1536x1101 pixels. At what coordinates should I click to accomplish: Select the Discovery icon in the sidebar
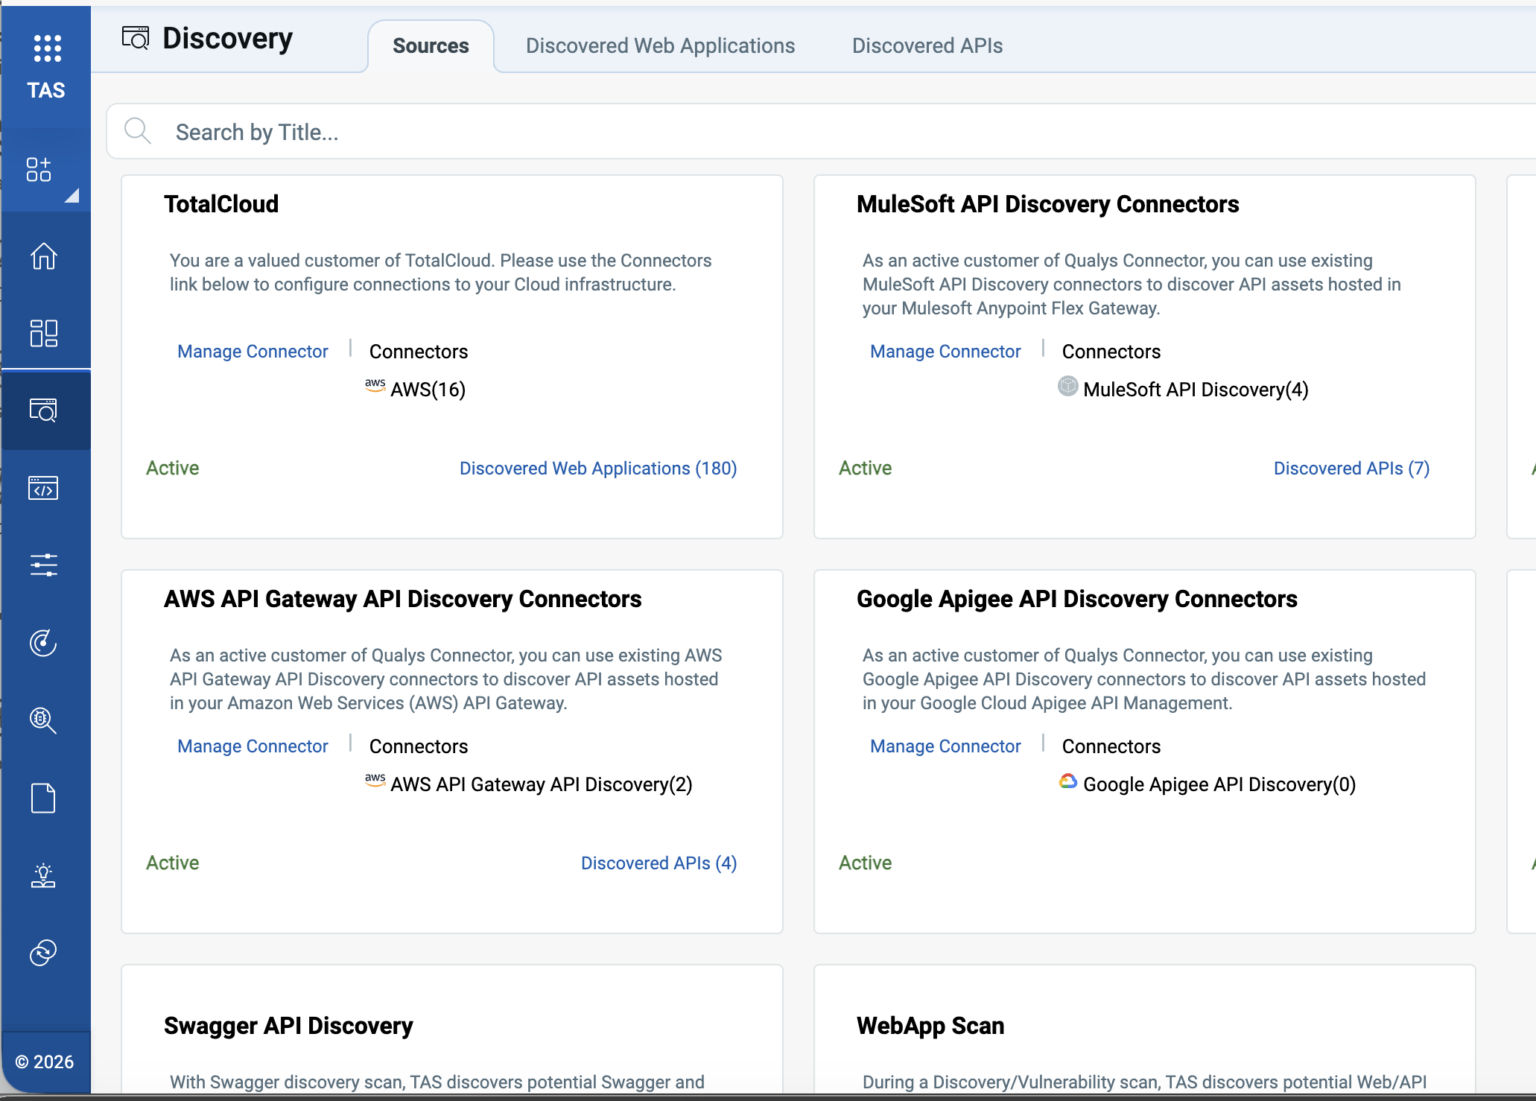pyautogui.click(x=44, y=410)
